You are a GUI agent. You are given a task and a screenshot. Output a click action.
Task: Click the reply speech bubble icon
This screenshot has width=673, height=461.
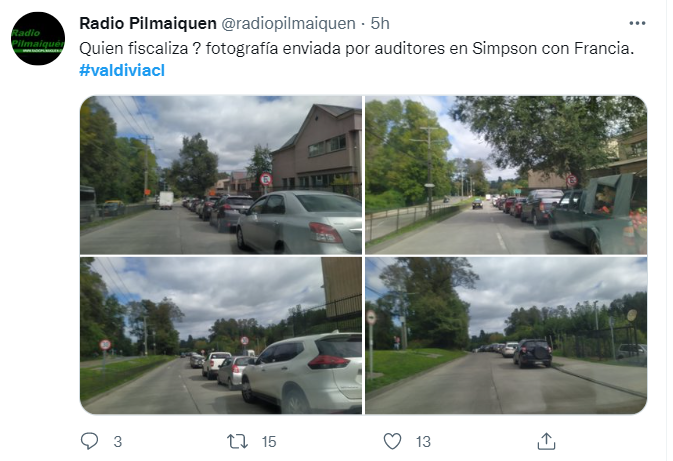(89, 441)
